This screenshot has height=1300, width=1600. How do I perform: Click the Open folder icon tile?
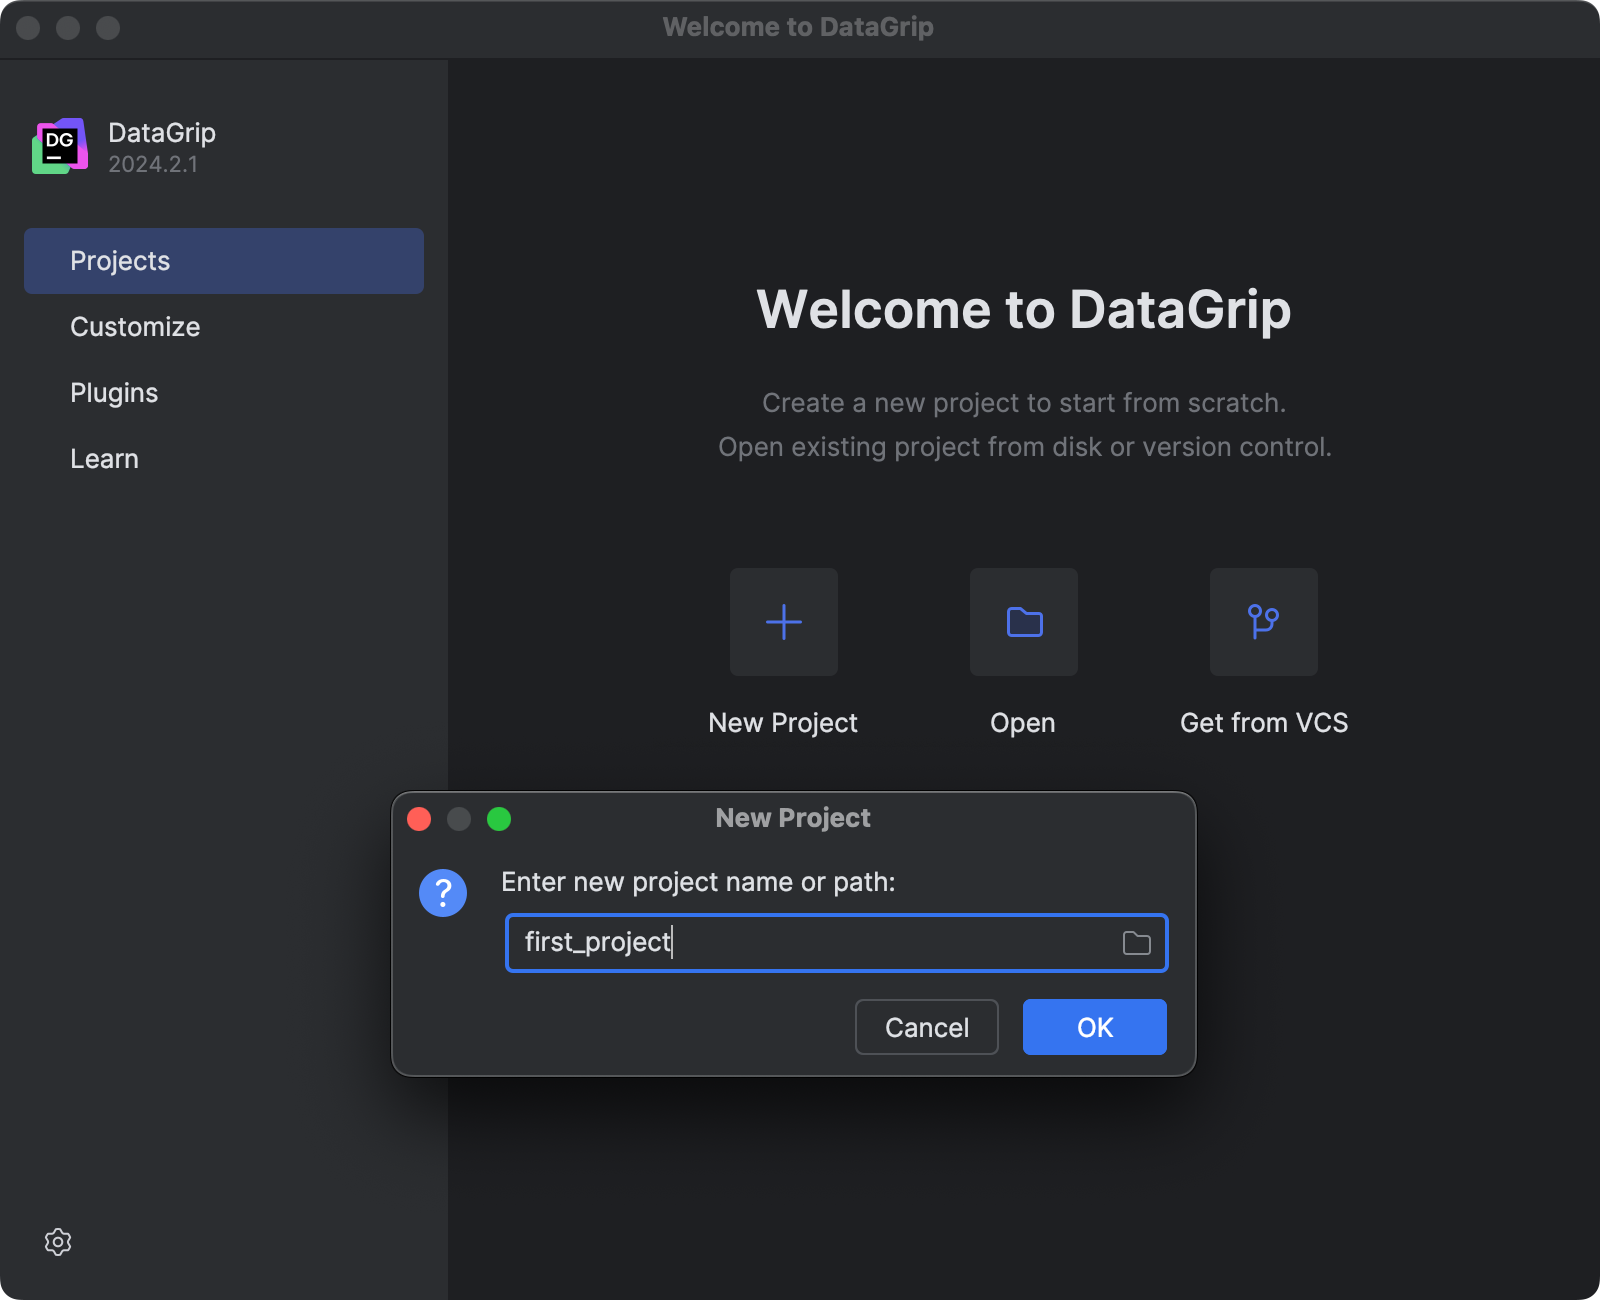coord(1024,622)
